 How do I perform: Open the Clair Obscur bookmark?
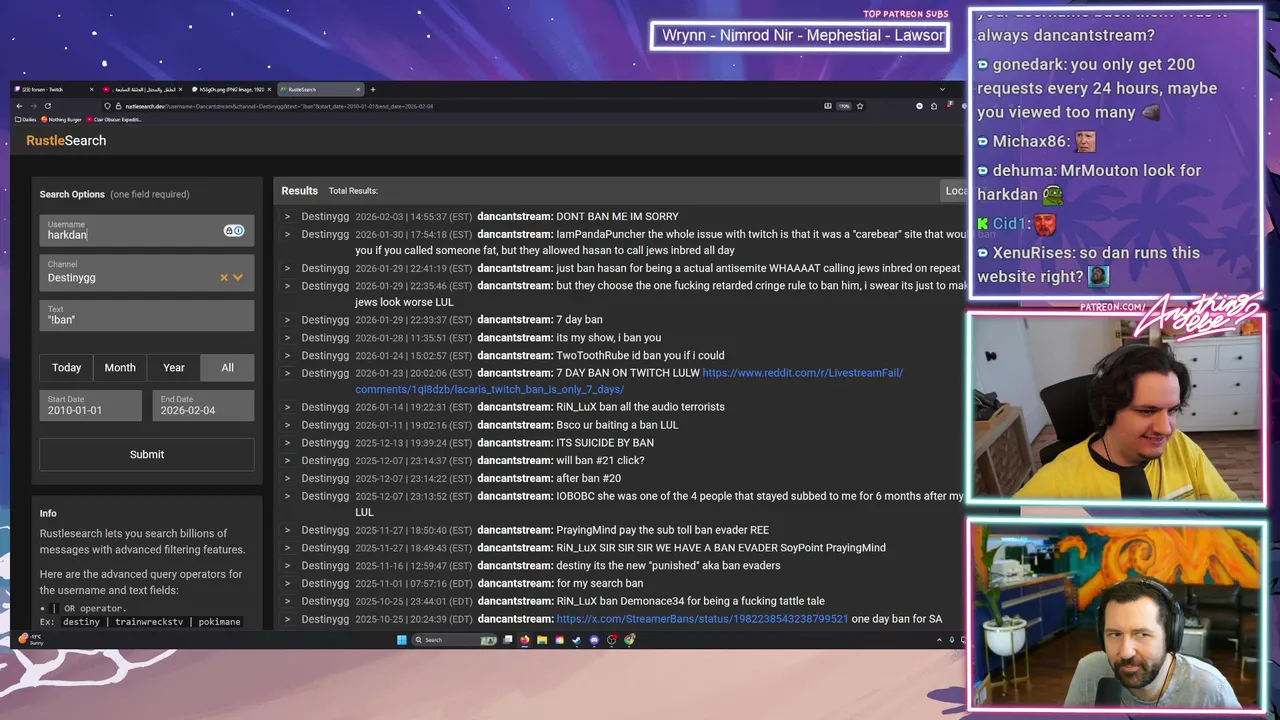(114, 119)
